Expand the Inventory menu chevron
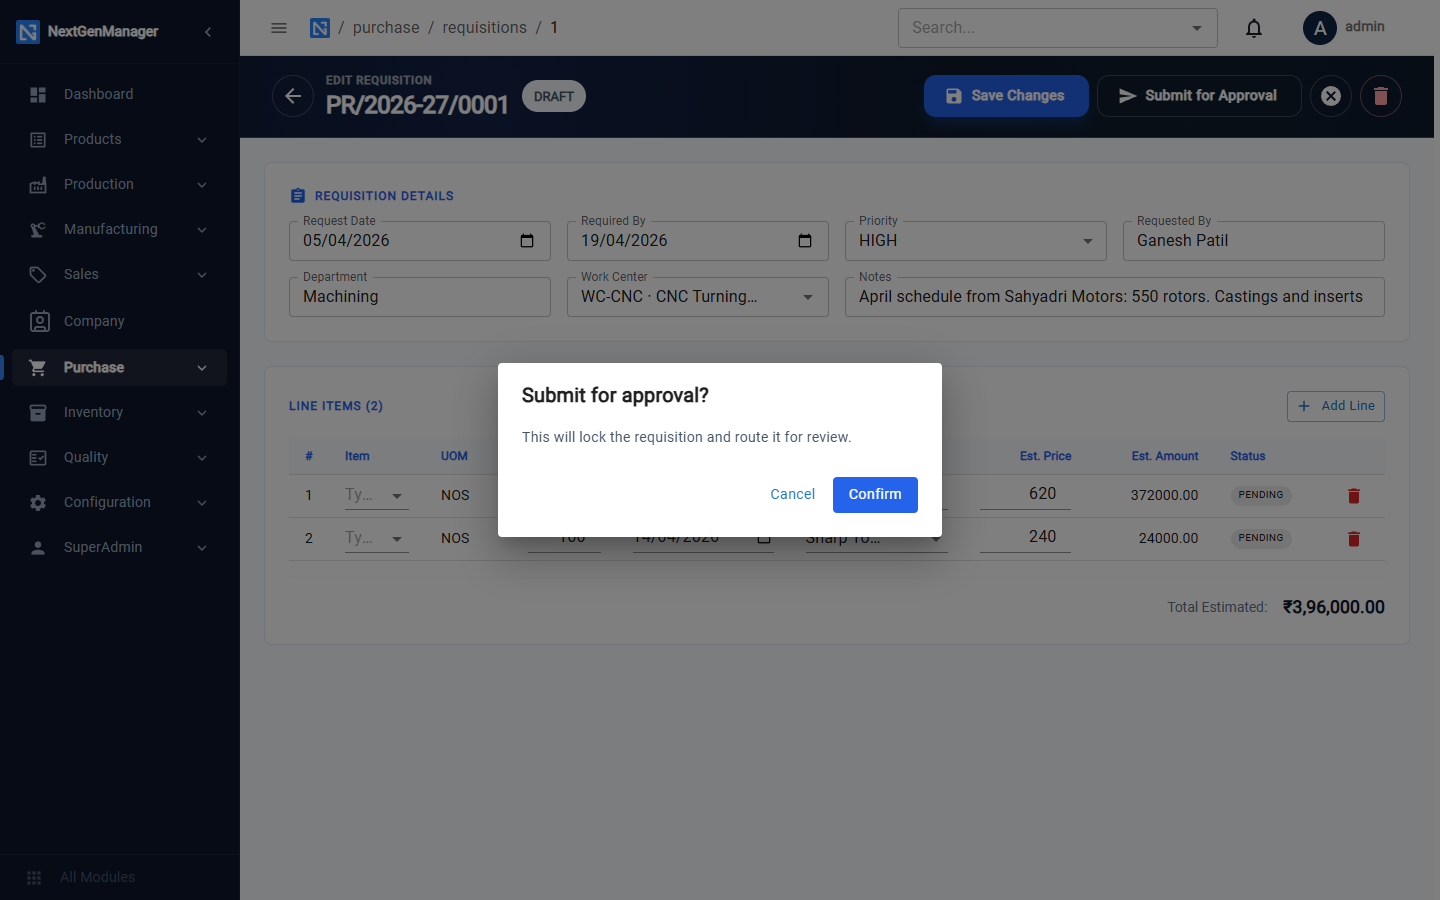Image resolution: width=1440 pixels, height=900 pixels. (x=202, y=413)
